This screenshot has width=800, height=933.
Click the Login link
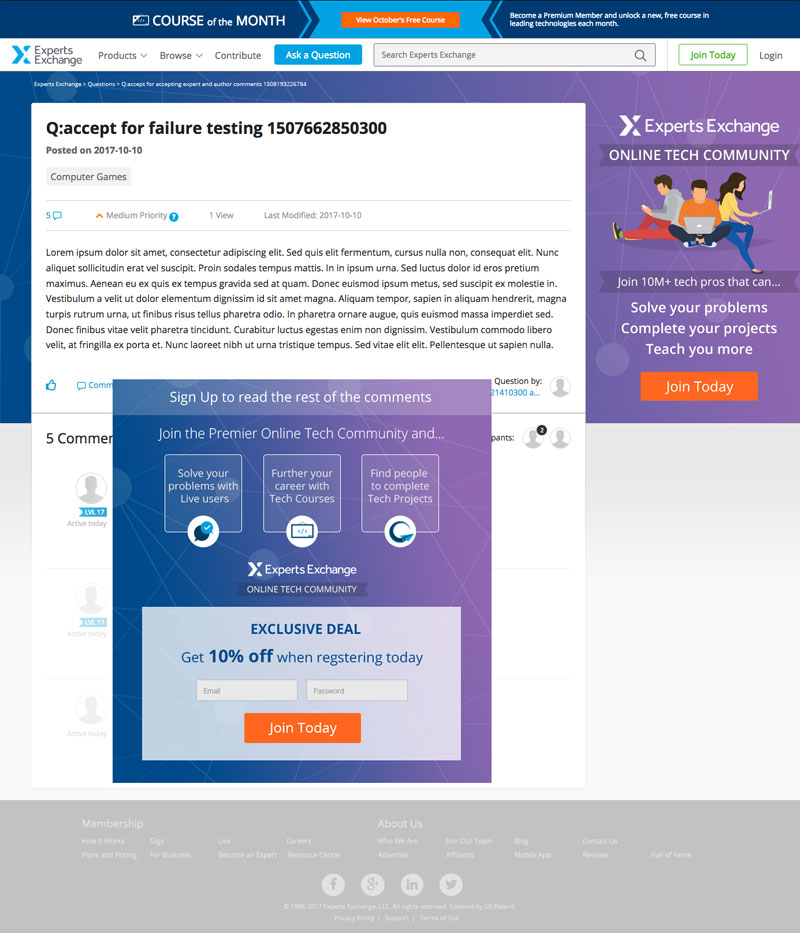click(x=770, y=55)
